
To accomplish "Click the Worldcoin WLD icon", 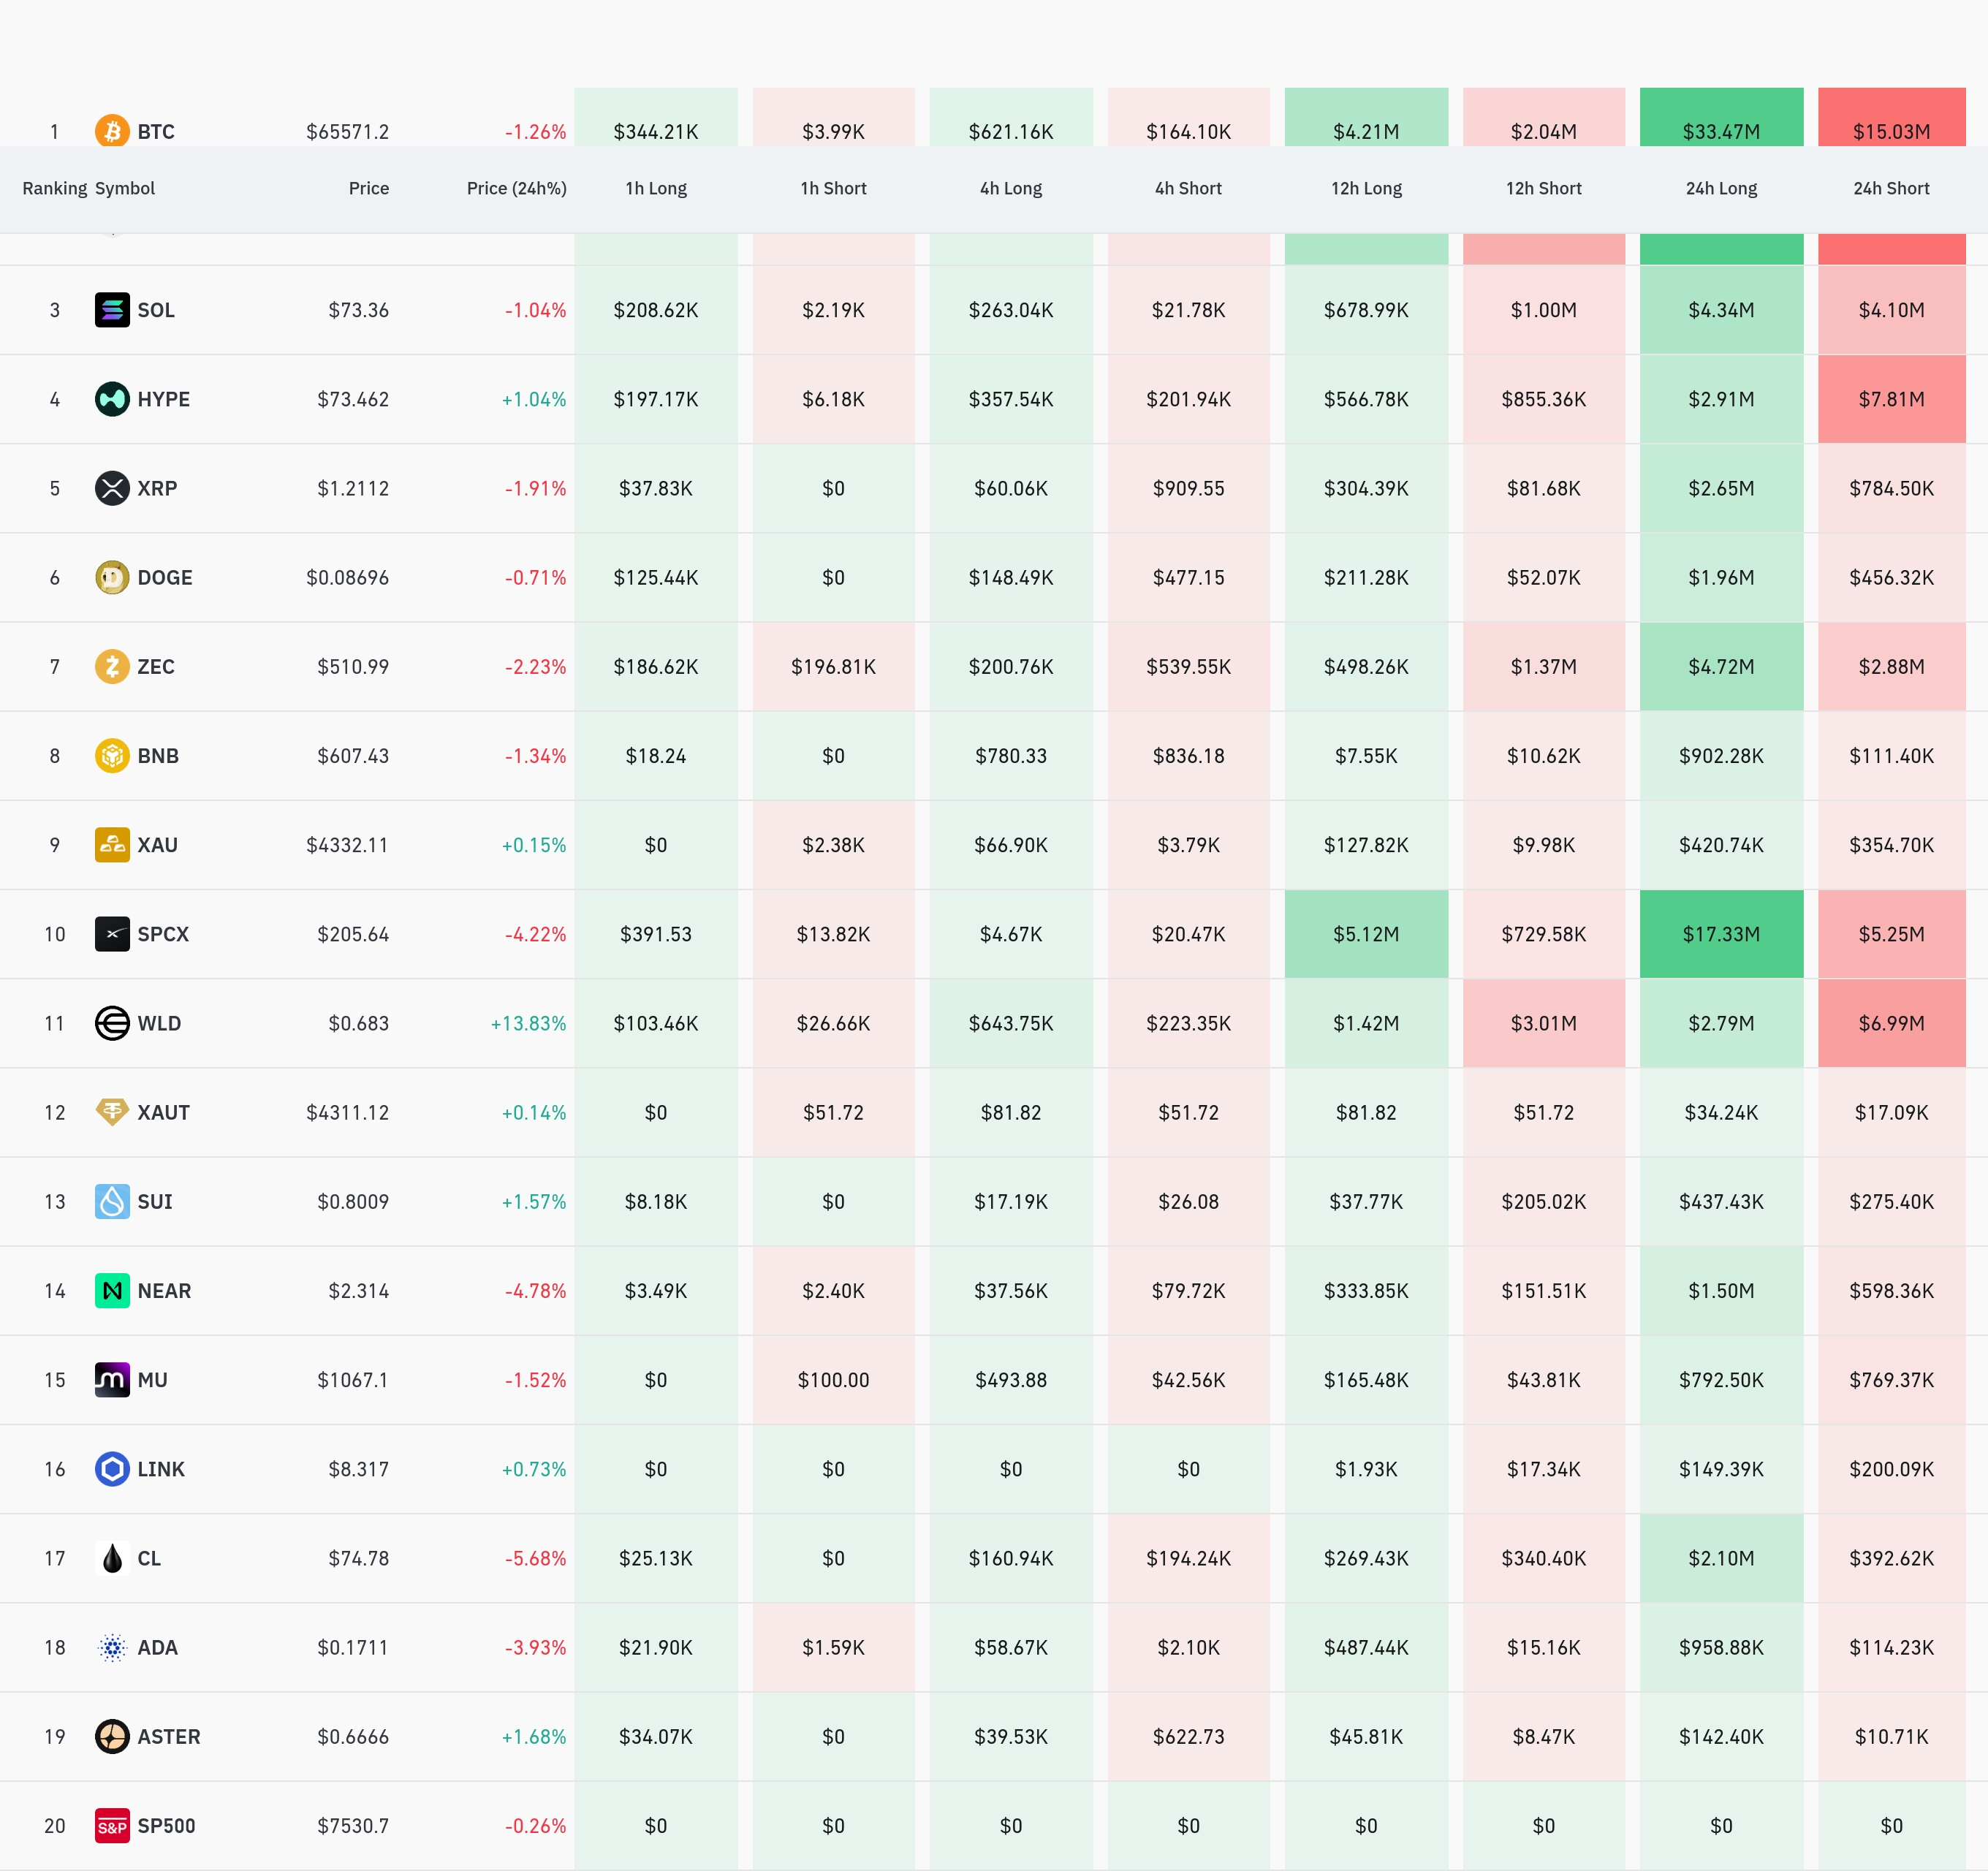I will click(112, 1023).
